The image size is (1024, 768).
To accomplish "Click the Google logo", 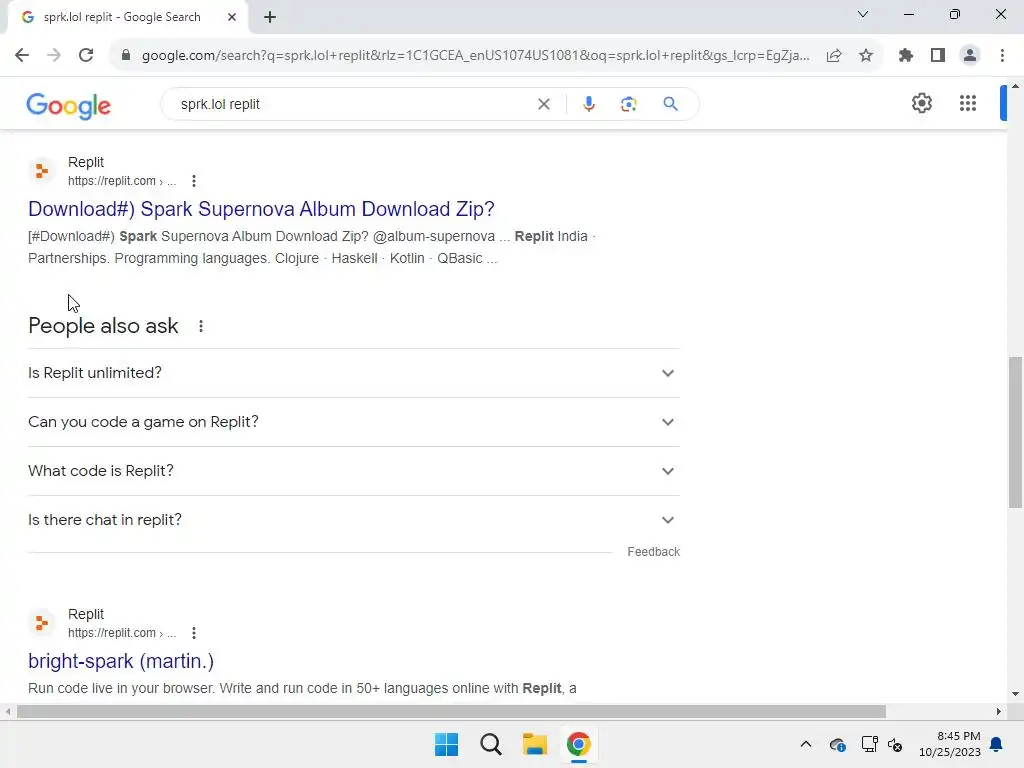I will point(69,105).
